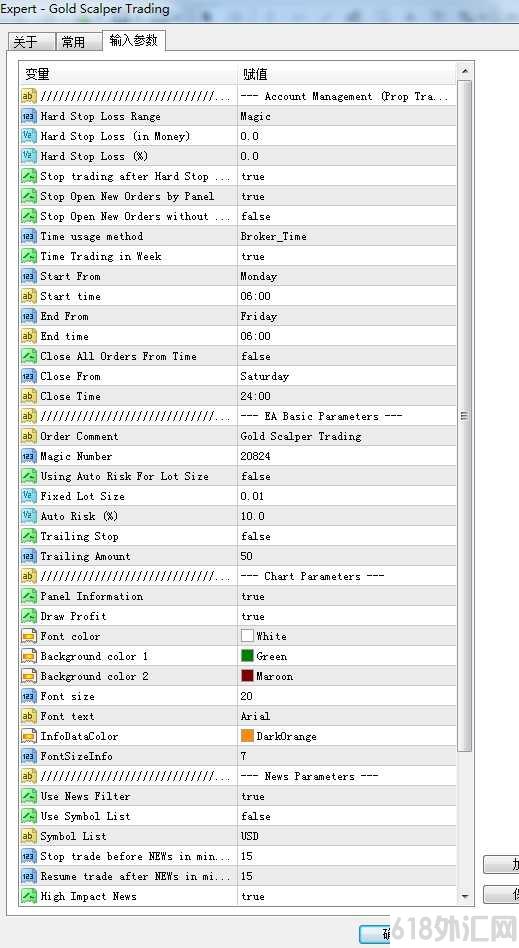This screenshot has height=948, width=519.
Task: Toggle Stop Open New Orders without value false
Action: (347, 216)
